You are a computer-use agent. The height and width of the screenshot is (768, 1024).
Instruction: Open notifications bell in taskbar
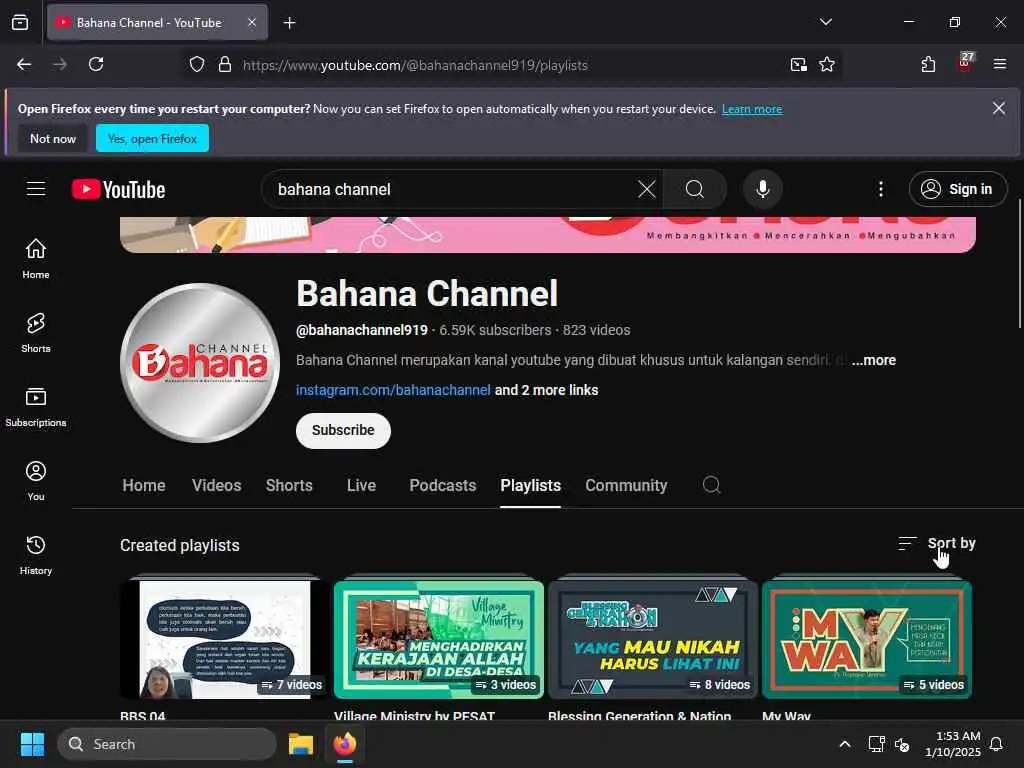(996, 744)
